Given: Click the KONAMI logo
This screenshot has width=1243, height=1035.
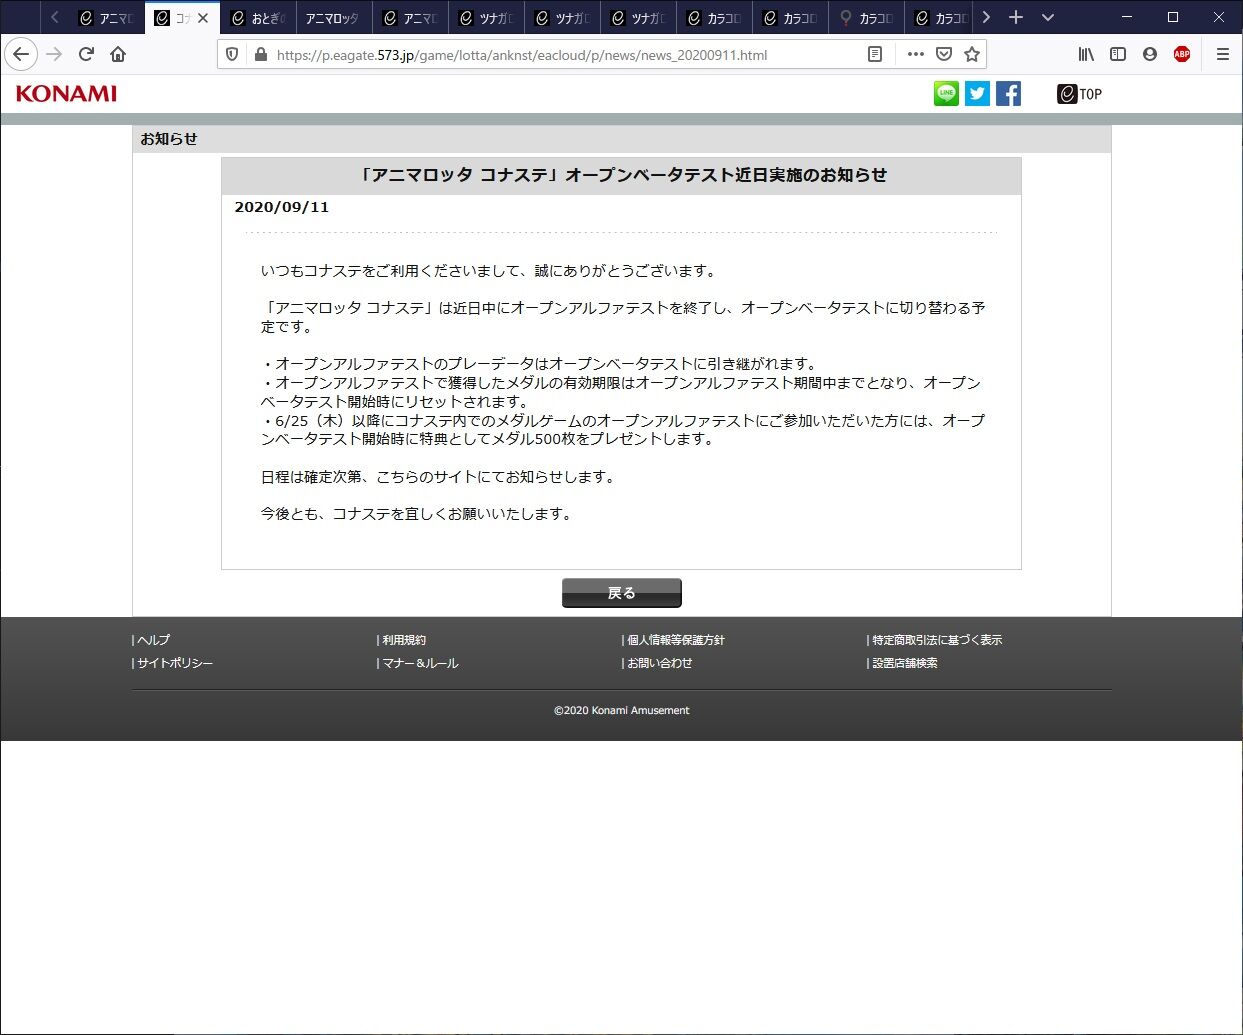Looking at the screenshot, I should tap(66, 93).
